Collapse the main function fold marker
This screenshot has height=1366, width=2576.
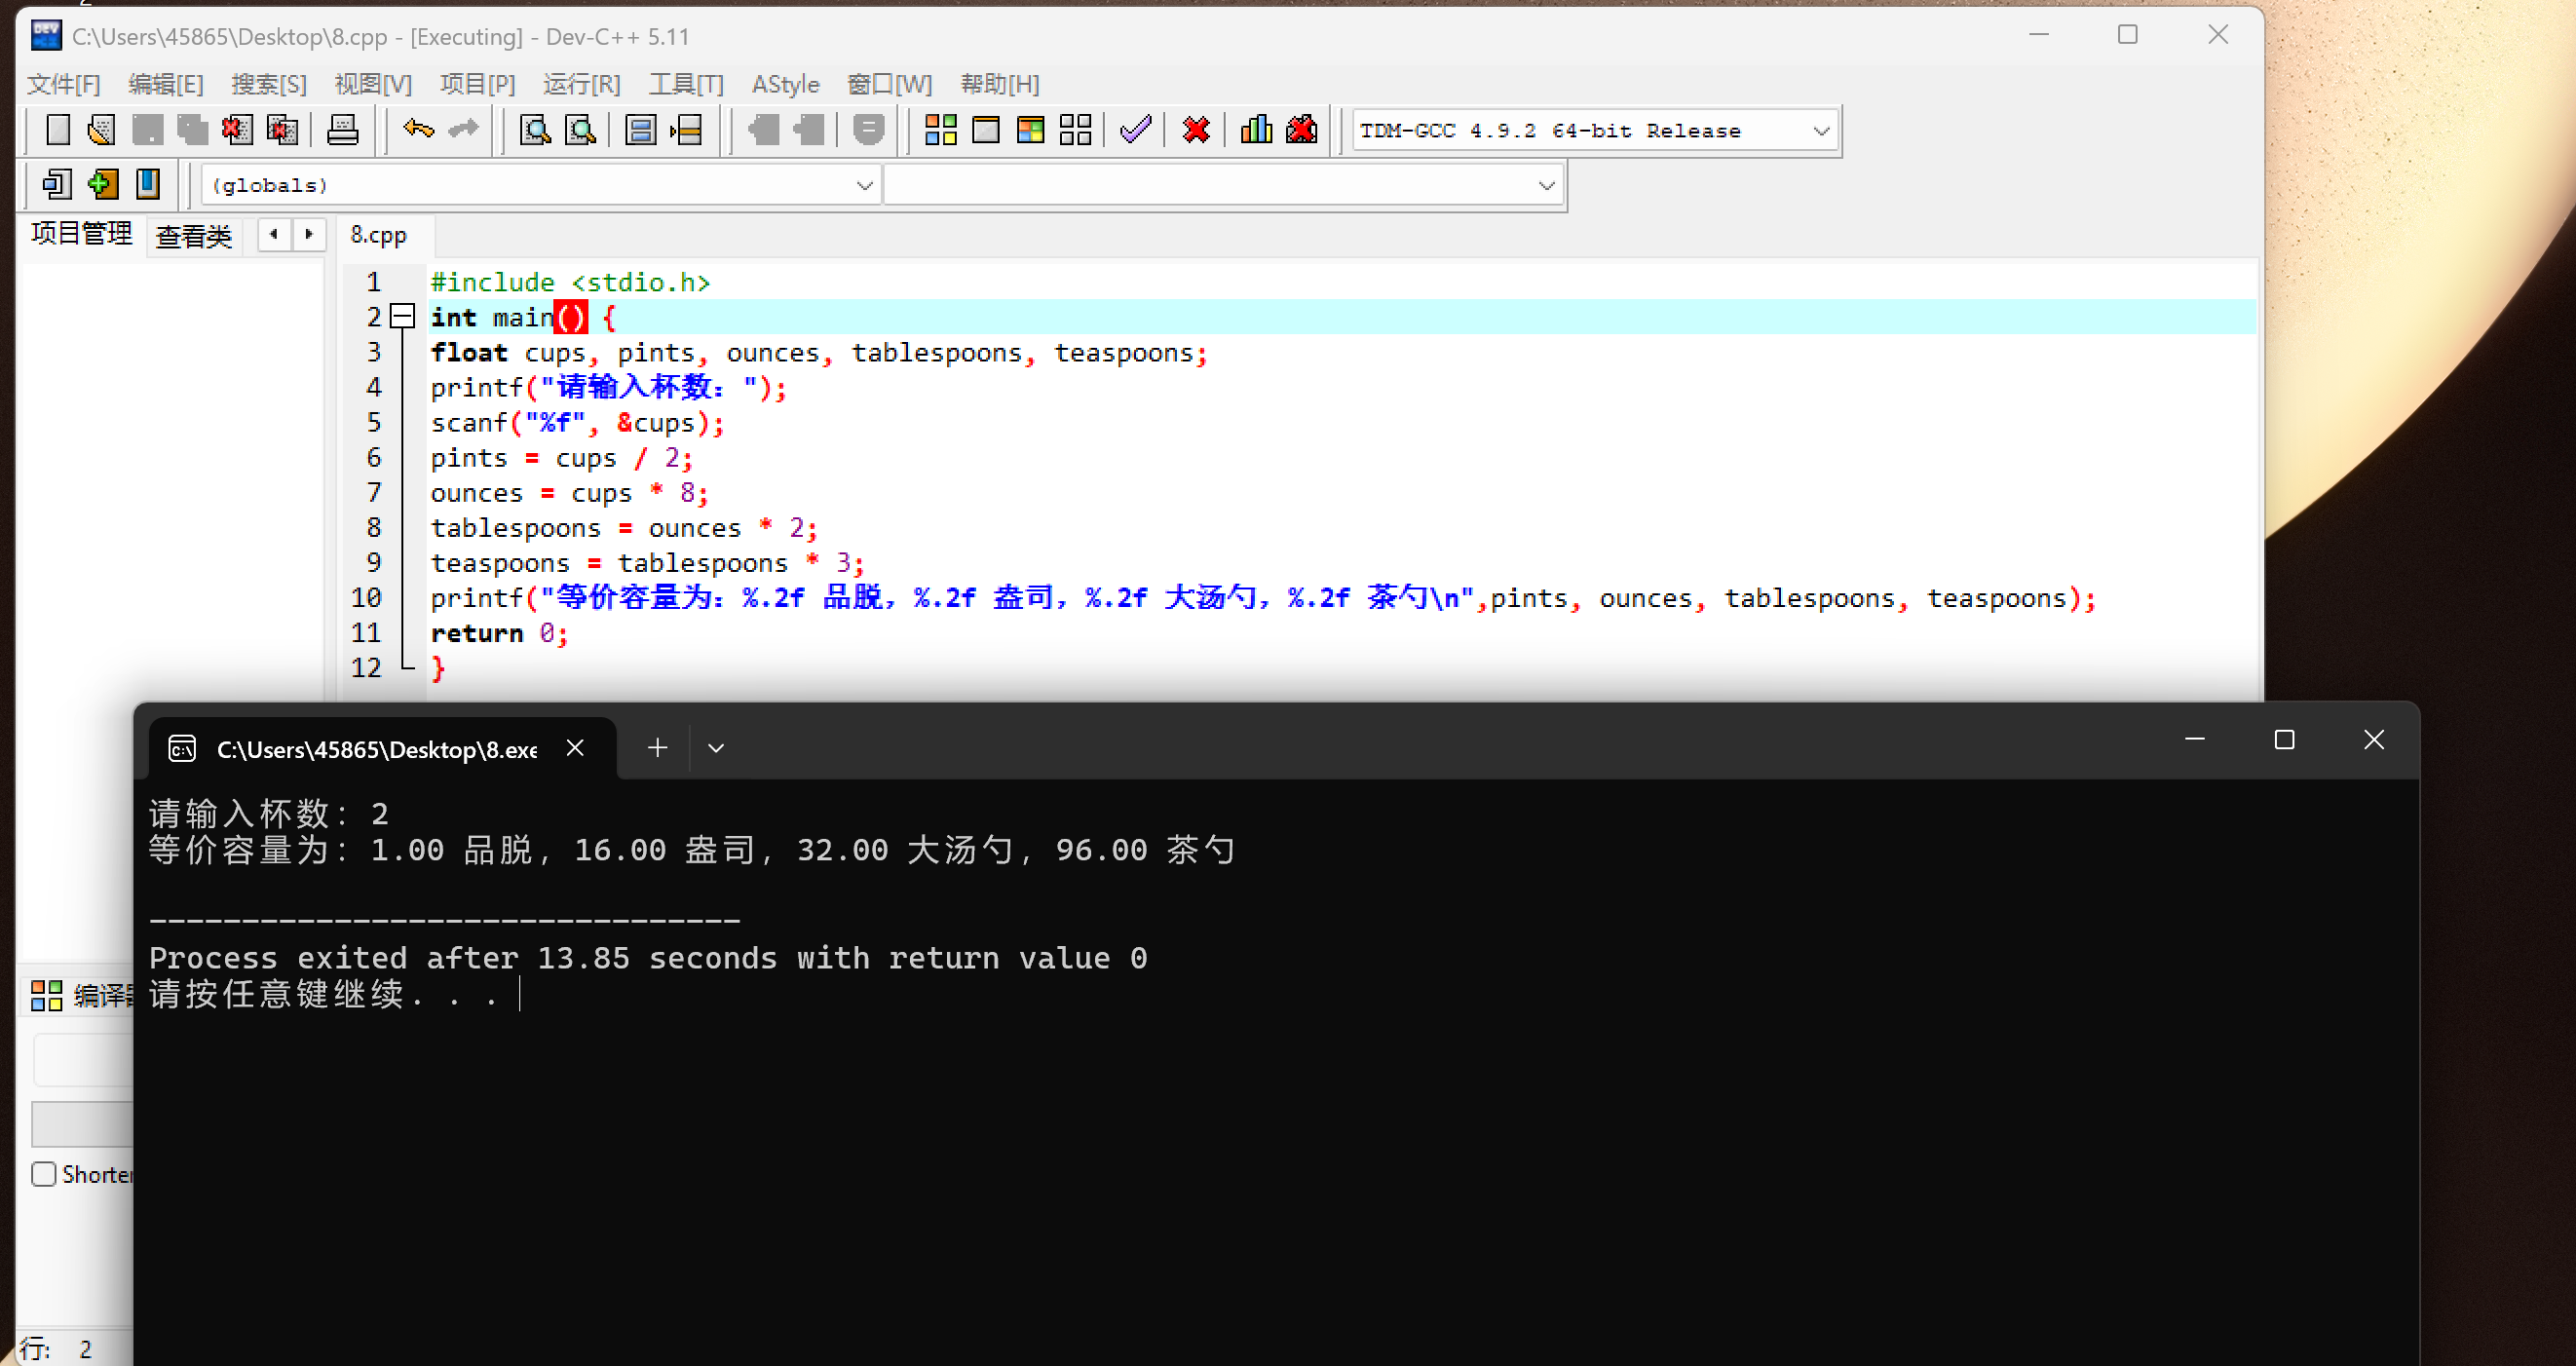tap(402, 317)
